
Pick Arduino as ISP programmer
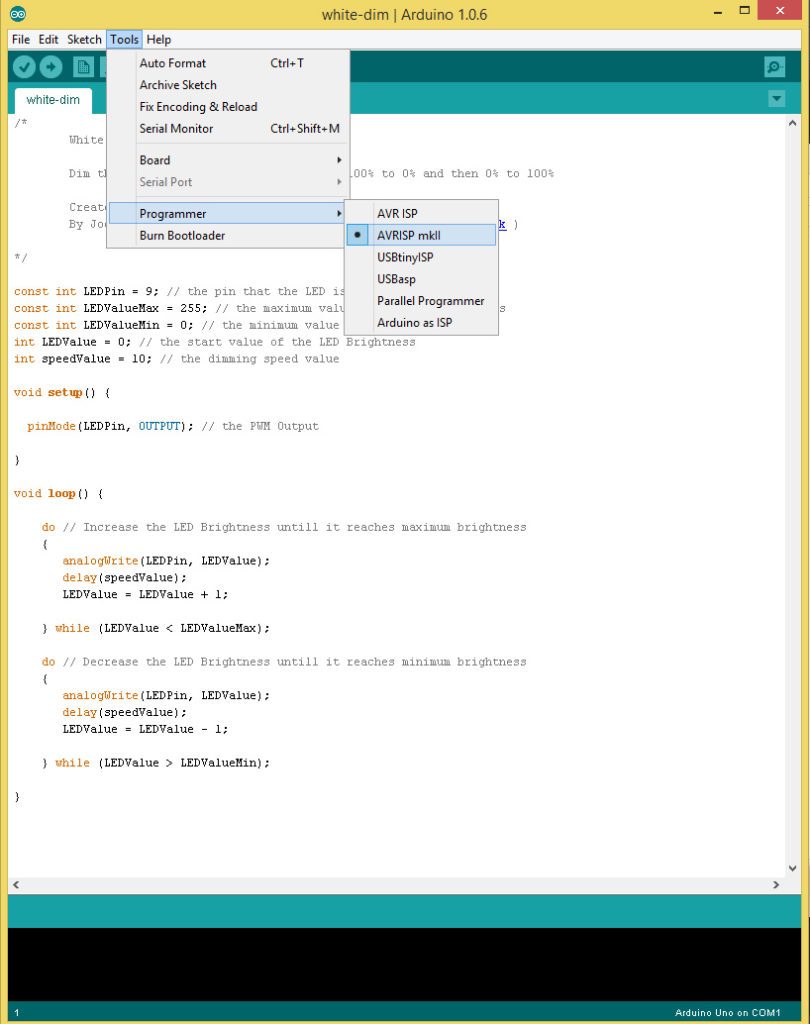click(414, 323)
